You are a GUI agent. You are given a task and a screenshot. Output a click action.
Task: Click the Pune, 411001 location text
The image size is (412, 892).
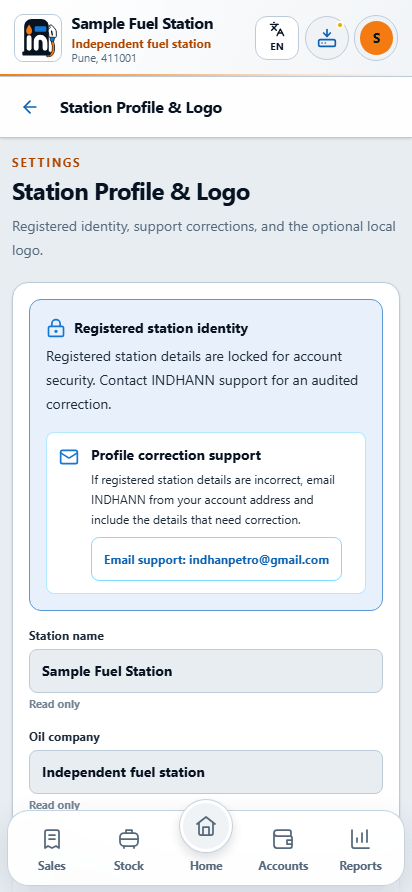(x=104, y=57)
